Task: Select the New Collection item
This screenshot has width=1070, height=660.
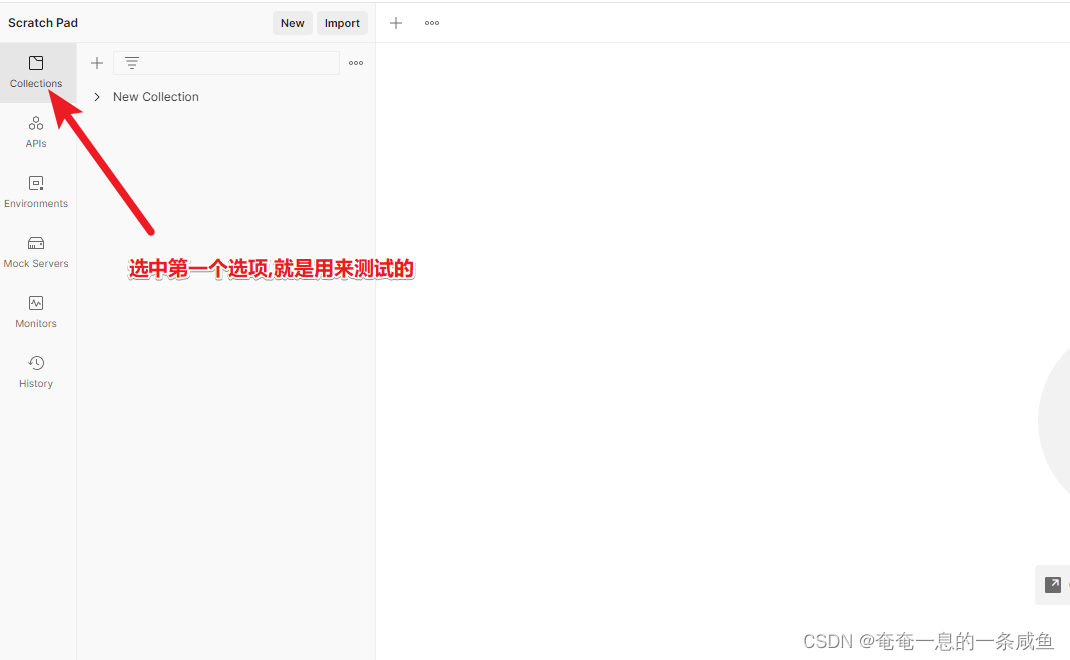Action: tap(156, 97)
